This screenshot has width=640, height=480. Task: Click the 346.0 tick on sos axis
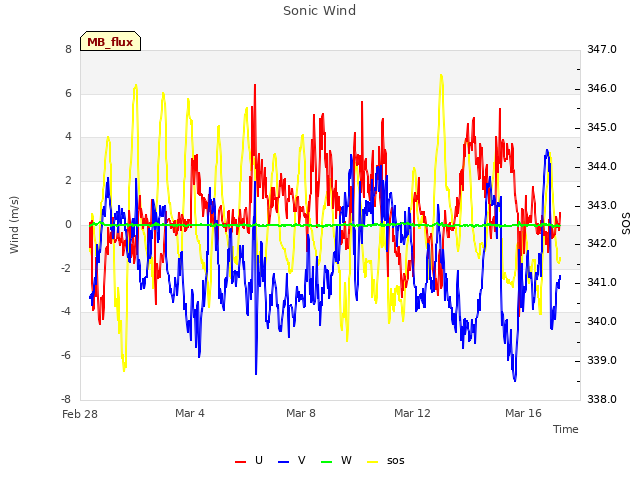(x=602, y=88)
